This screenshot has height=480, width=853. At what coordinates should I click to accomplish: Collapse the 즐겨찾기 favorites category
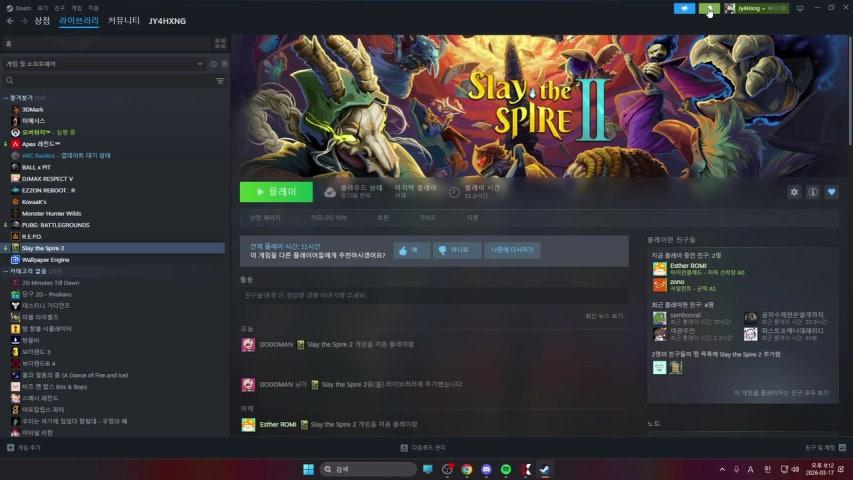tap(5, 98)
